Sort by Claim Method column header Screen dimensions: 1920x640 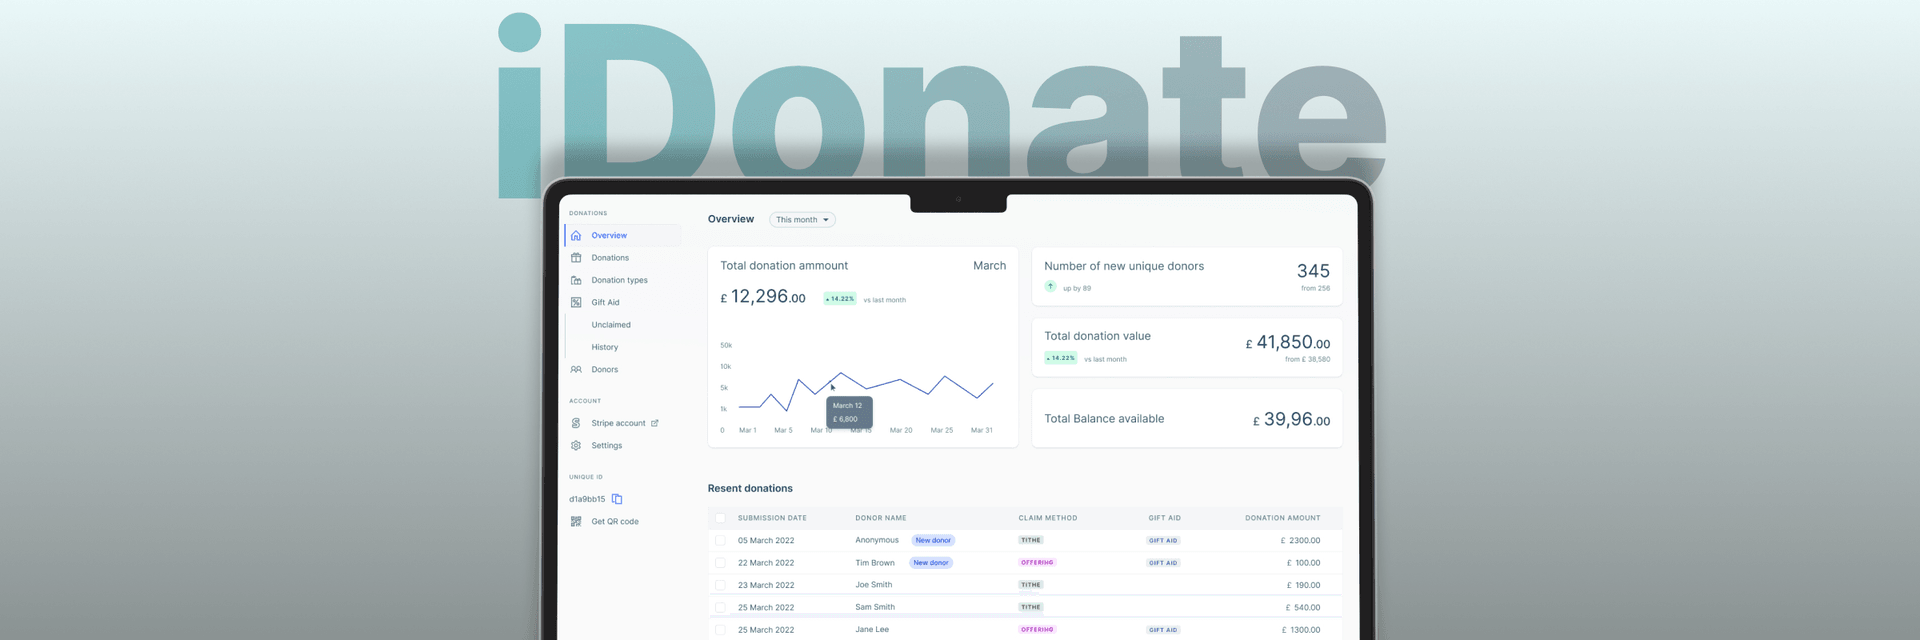(1048, 518)
